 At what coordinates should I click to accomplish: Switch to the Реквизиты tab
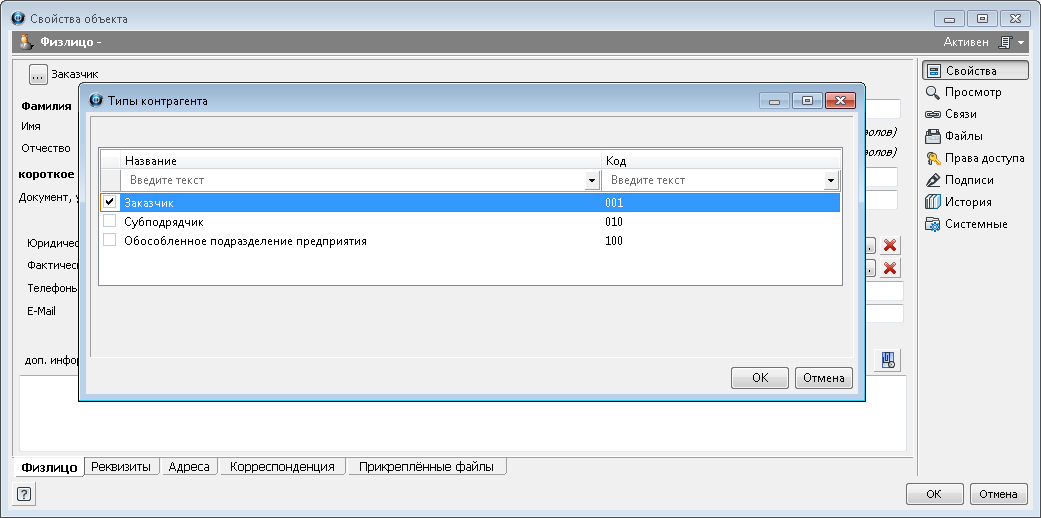[x=121, y=467]
